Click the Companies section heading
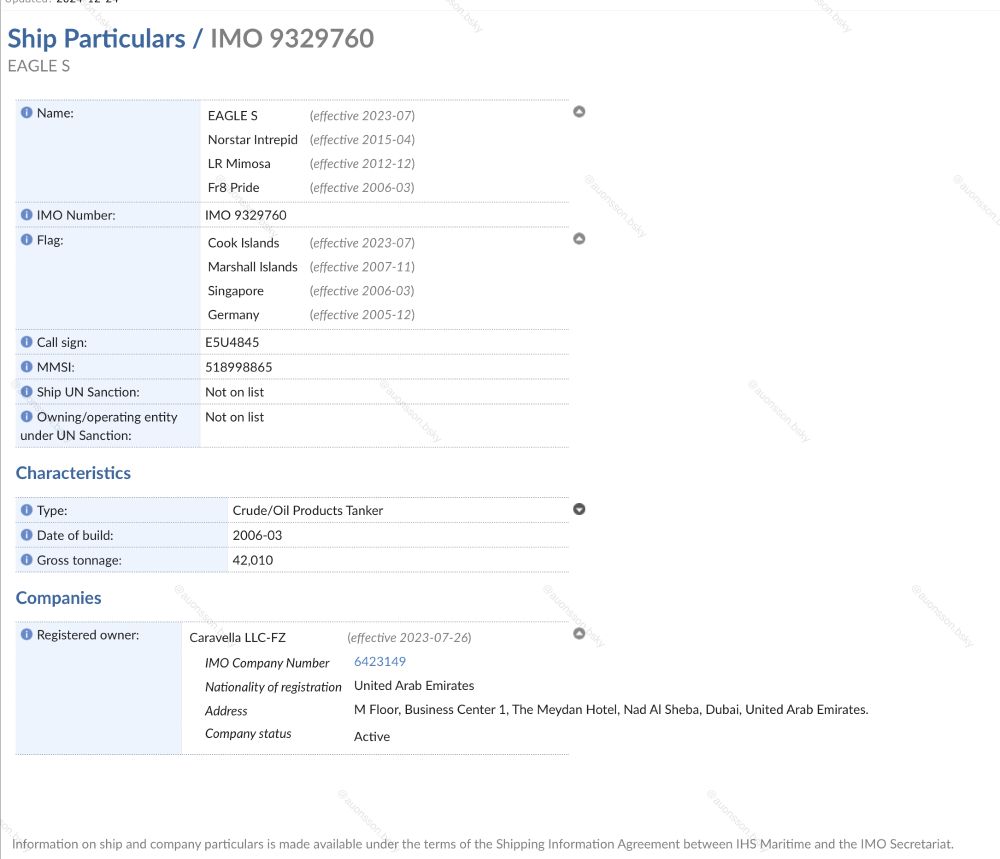This screenshot has width=1000, height=859. click(59, 598)
